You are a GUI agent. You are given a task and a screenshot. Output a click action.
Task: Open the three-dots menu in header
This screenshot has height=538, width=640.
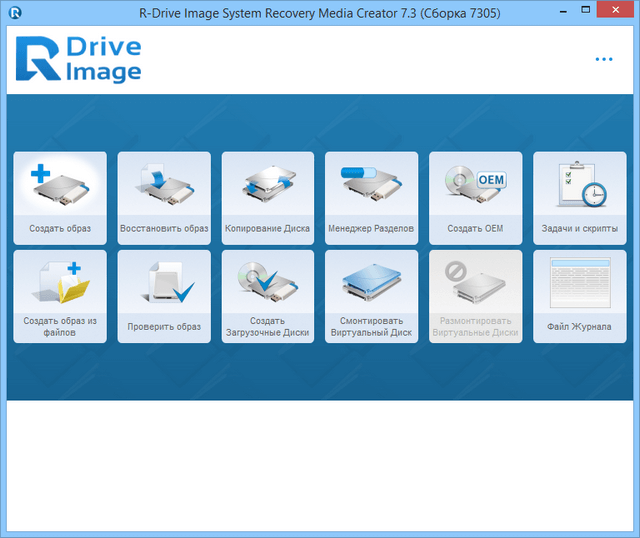(604, 59)
